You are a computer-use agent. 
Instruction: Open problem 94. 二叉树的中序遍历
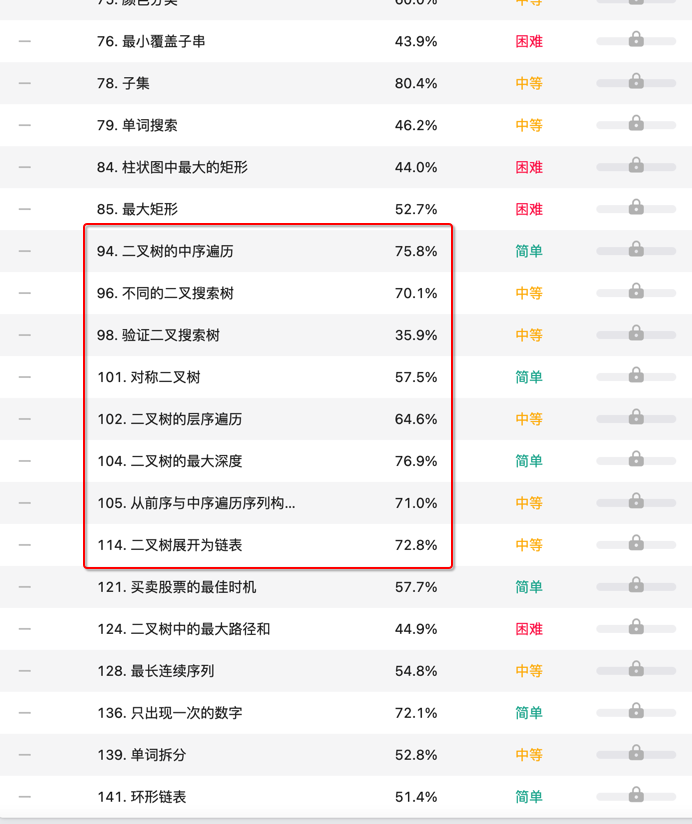[x=160, y=251]
